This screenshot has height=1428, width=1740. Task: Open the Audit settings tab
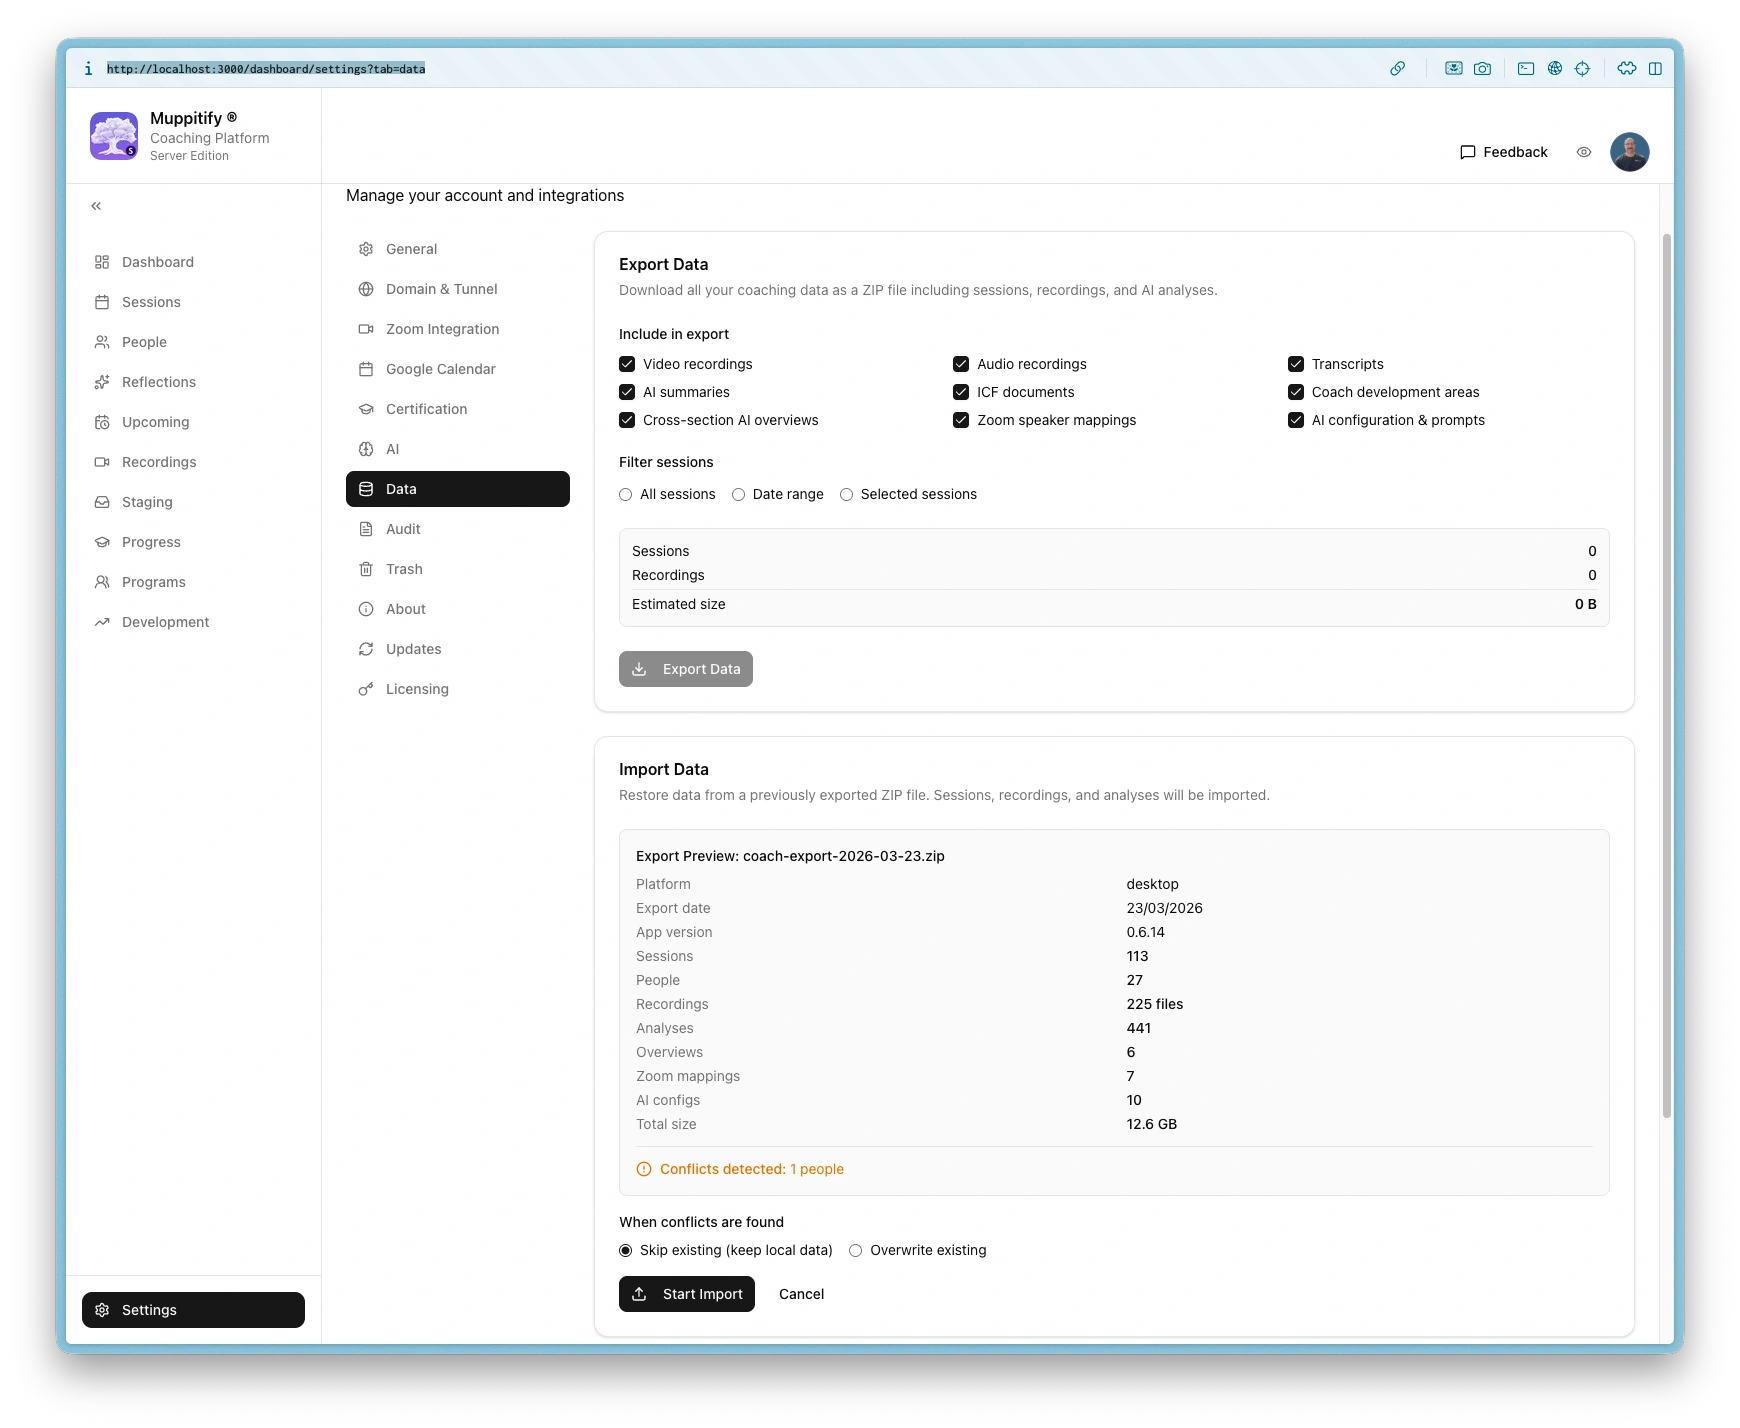(403, 529)
